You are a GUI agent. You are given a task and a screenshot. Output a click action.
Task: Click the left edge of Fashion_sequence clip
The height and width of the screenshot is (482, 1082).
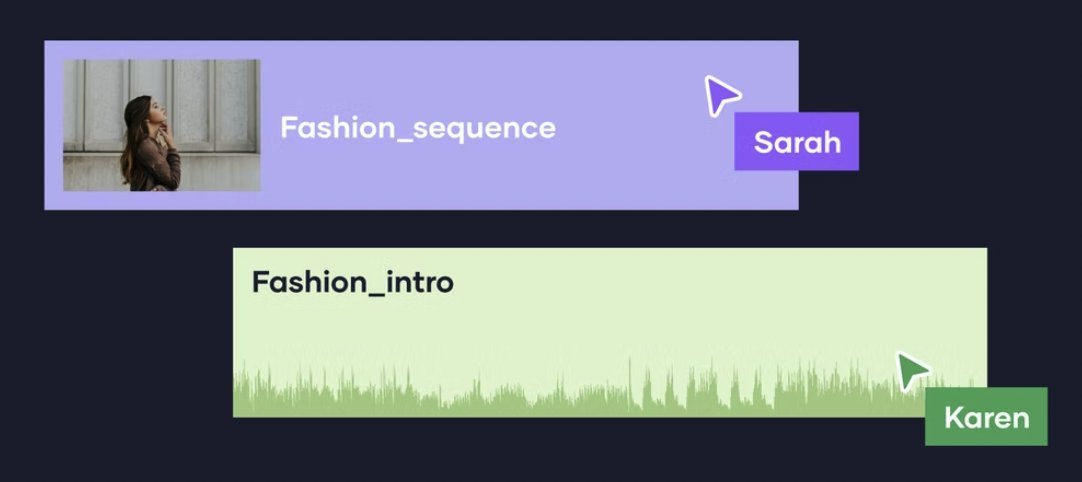(47, 125)
